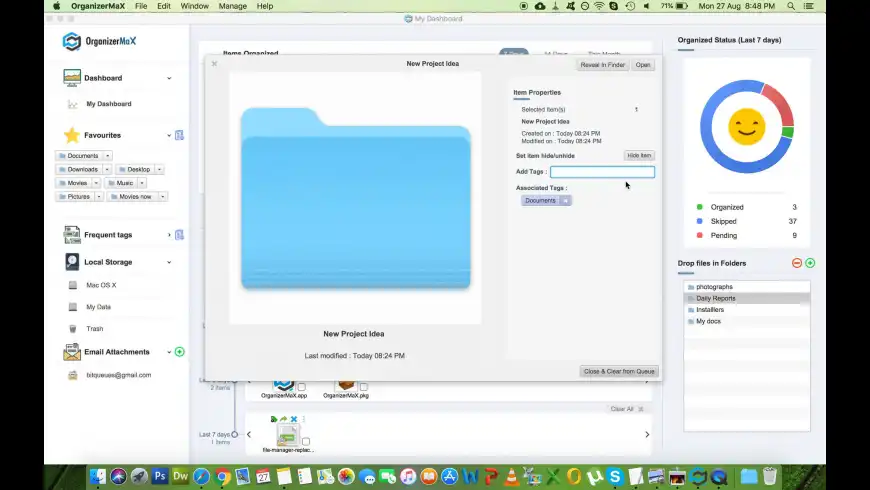870x490 pixels.
Task: Collapse the Dashboard section chevron
Action: 169,78
